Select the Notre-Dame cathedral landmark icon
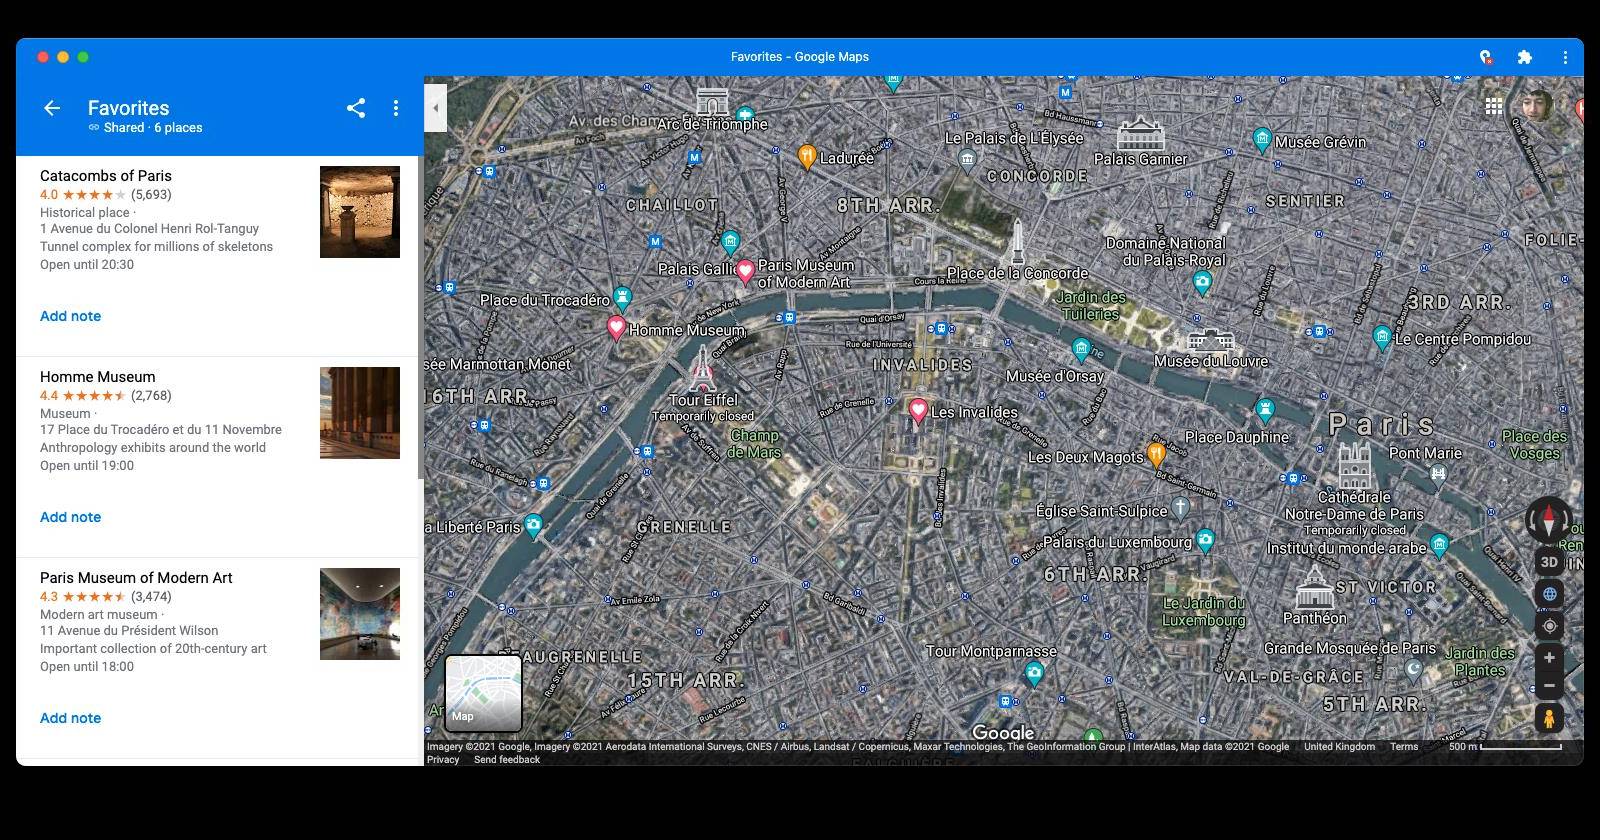Viewport: 1600px width, 840px height. [1354, 466]
